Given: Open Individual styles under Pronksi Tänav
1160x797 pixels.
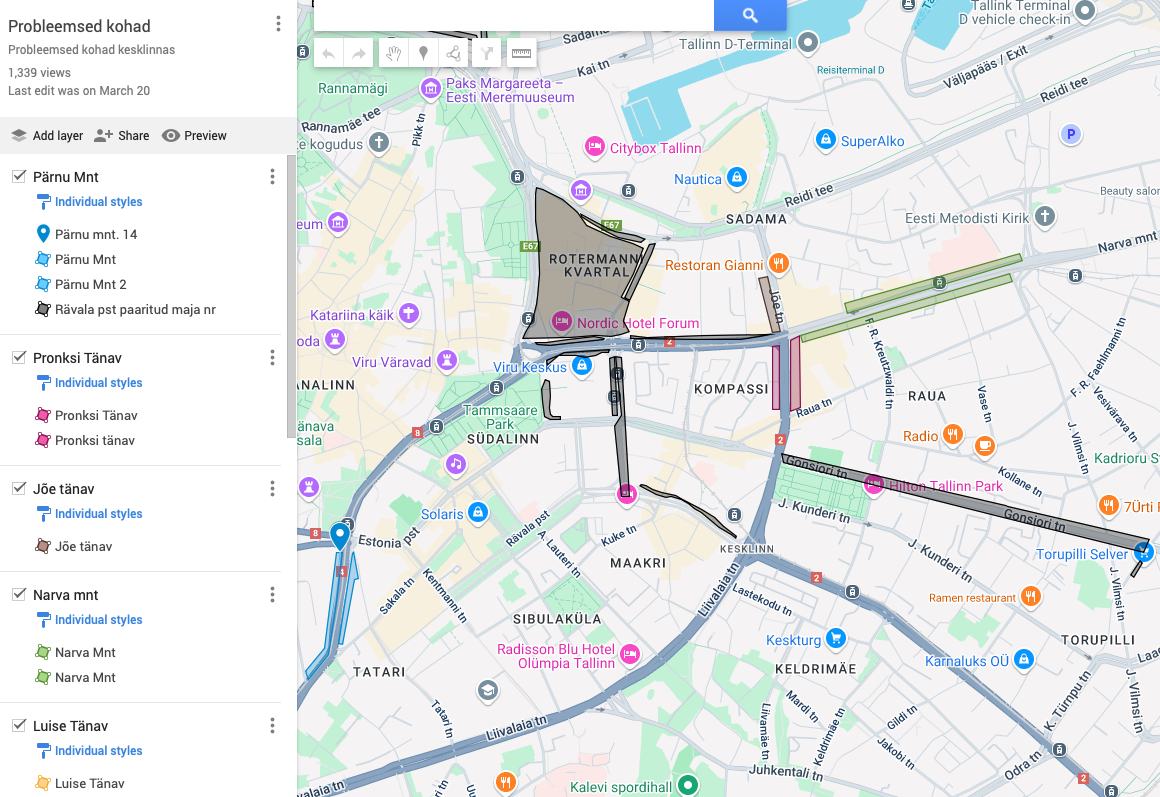Looking at the screenshot, I should tap(90, 383).
